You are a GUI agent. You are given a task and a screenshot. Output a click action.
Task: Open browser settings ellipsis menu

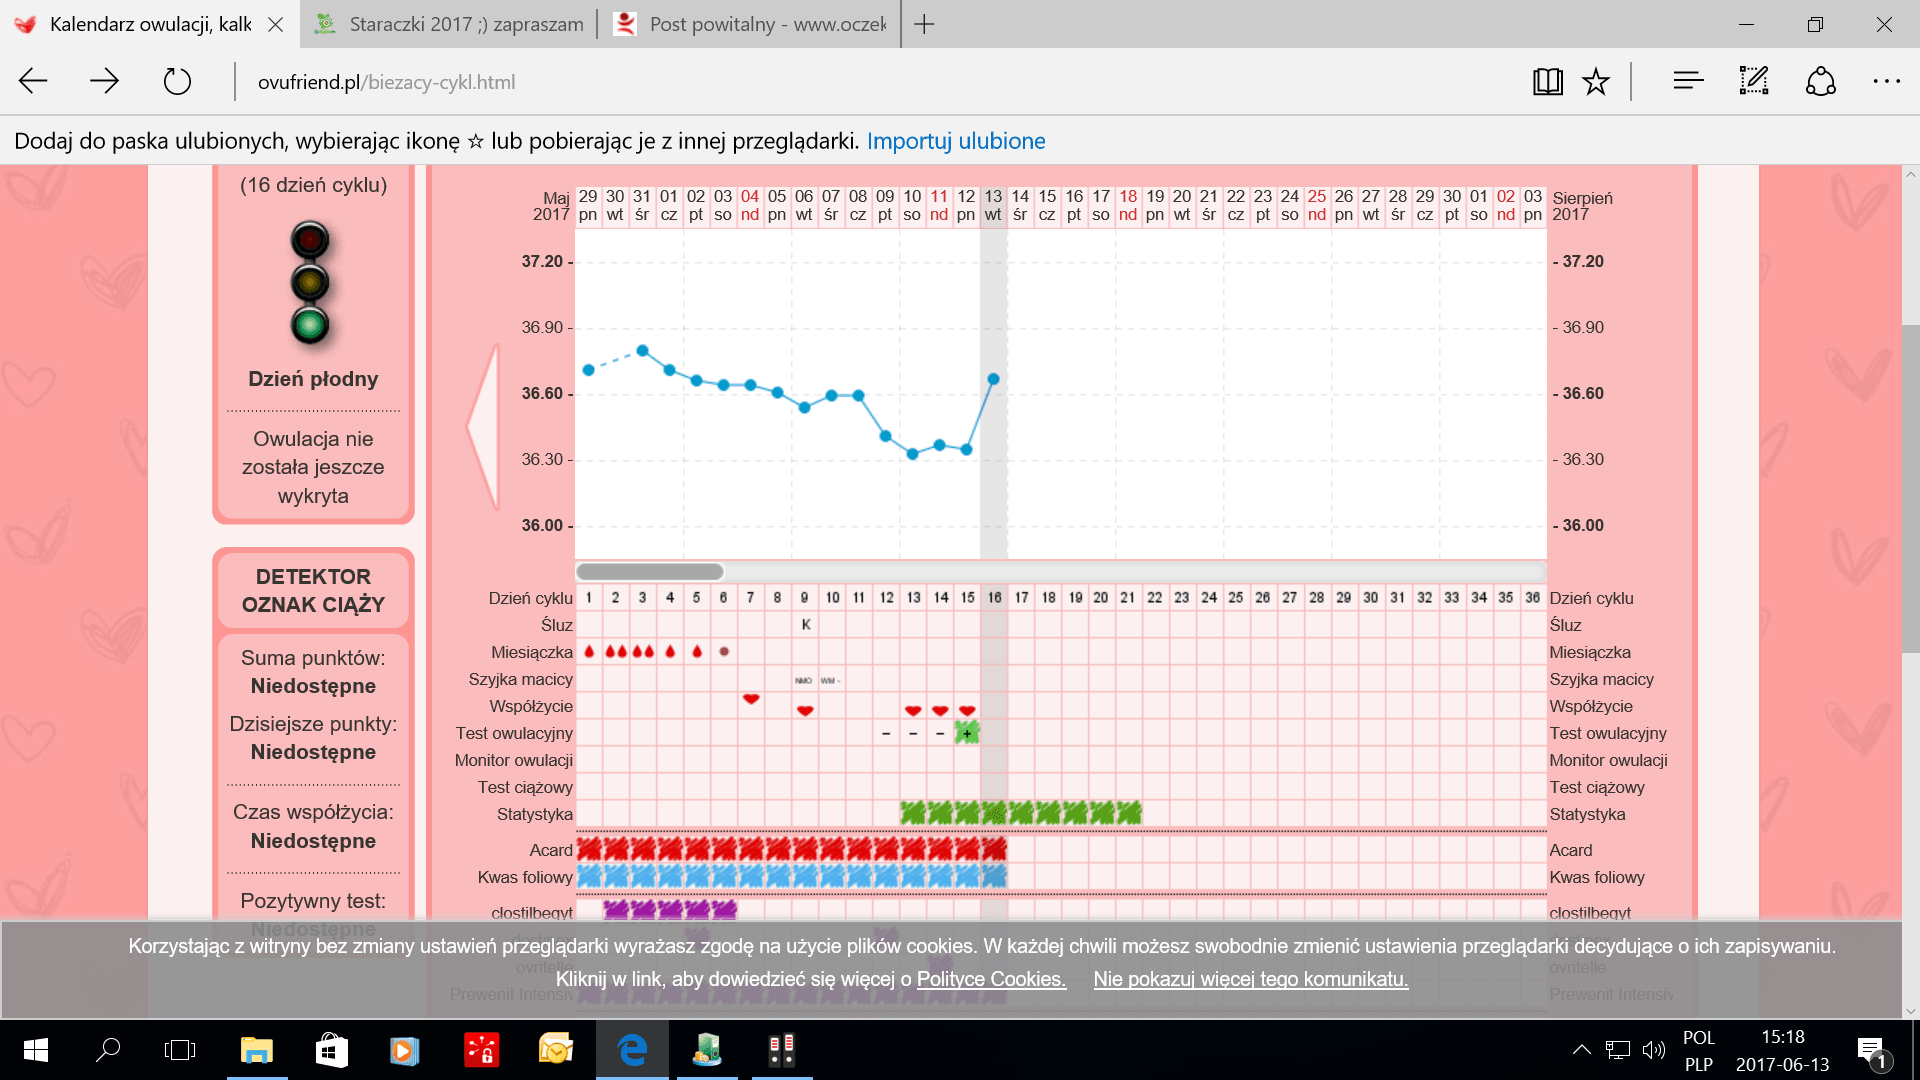1886,81
